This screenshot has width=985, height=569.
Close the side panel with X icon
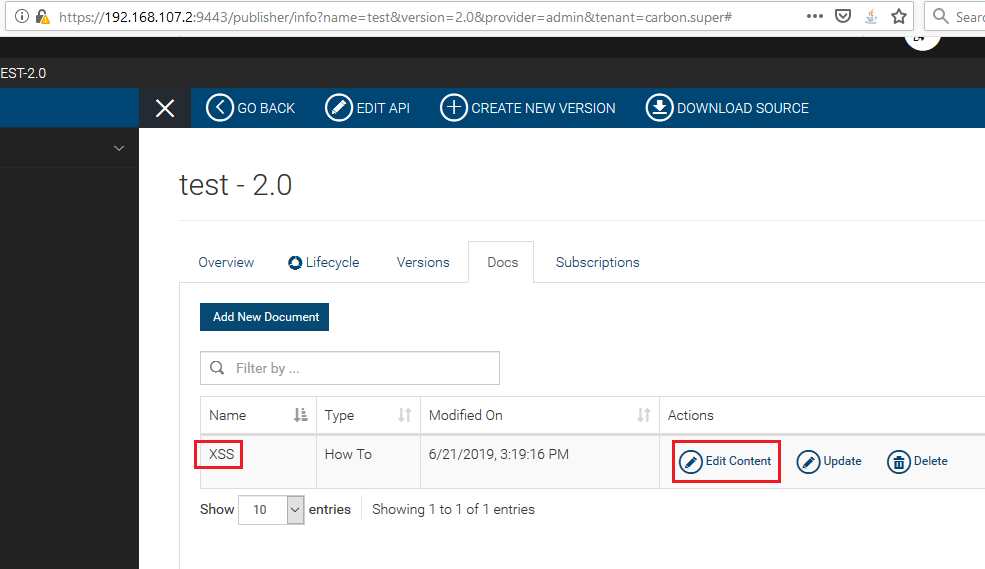coord(165,108)
